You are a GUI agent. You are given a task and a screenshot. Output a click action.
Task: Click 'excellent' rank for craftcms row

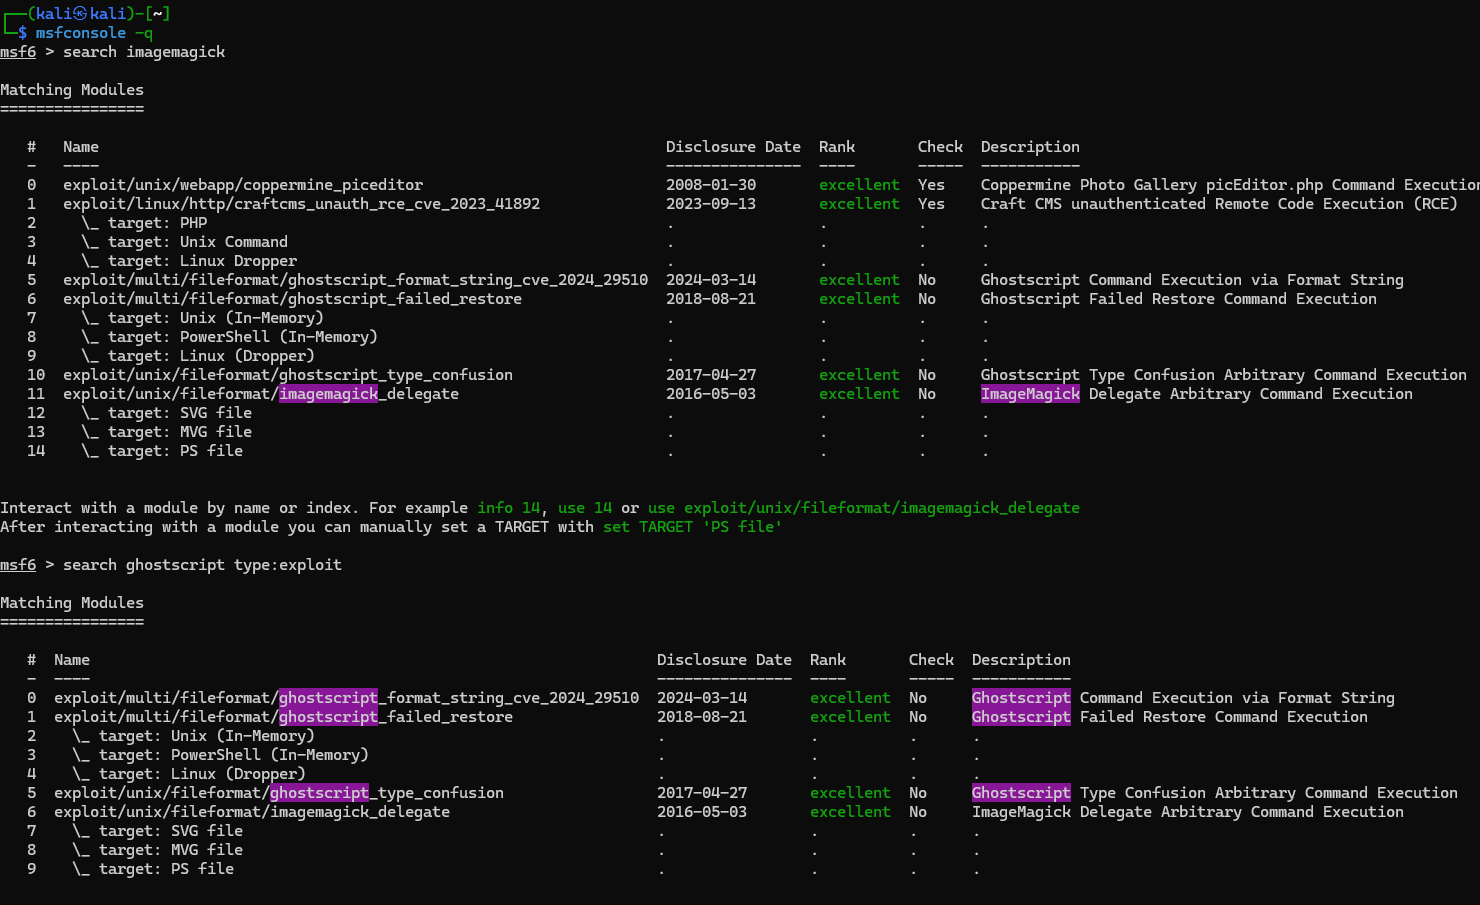[x=859, y=204]
